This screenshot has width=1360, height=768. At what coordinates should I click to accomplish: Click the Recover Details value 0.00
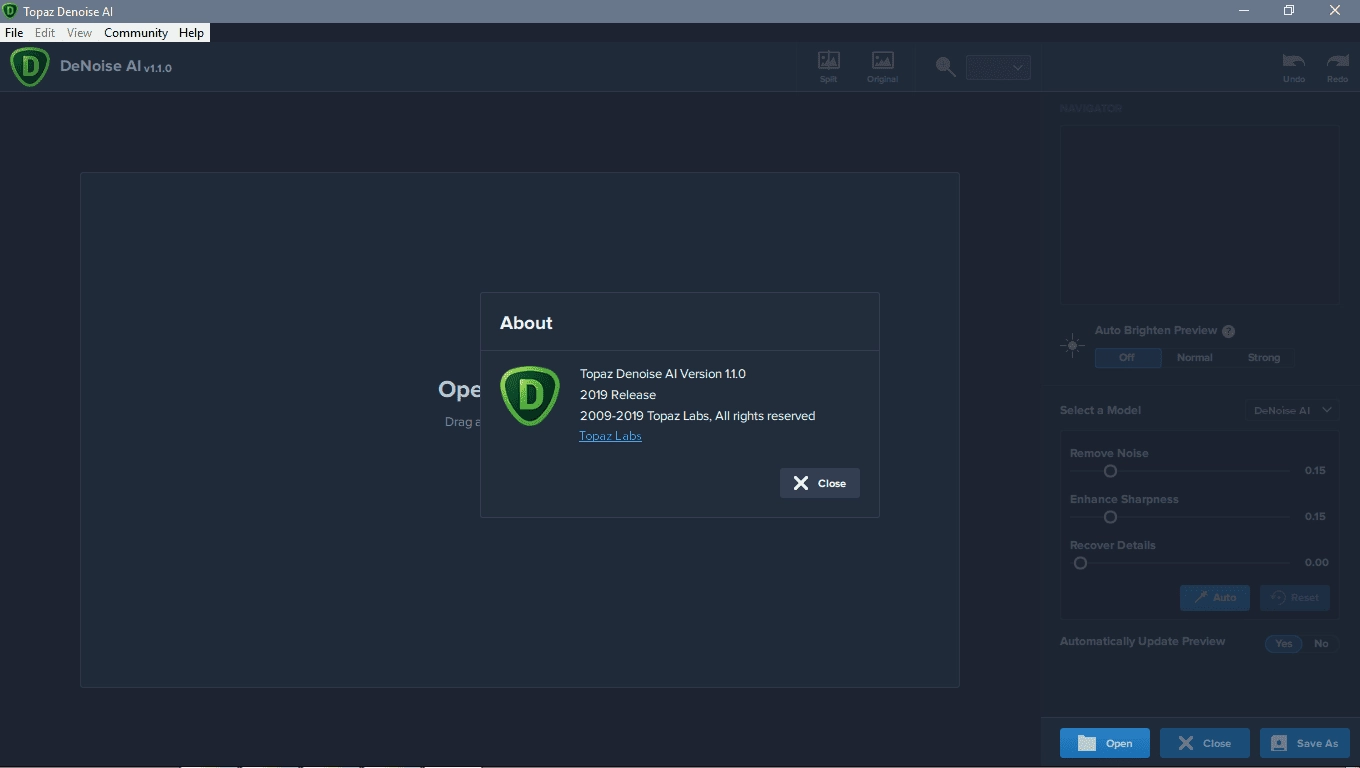pos(1316,562)
